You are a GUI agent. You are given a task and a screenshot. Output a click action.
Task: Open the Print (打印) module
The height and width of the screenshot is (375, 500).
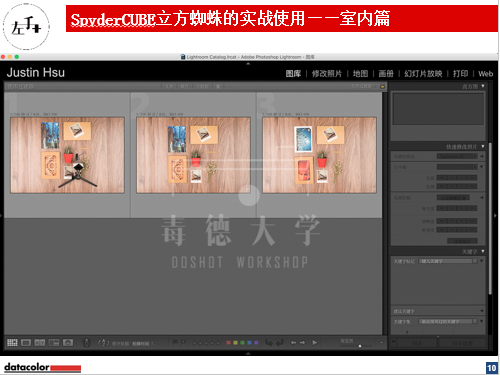(x=460, y=74)
